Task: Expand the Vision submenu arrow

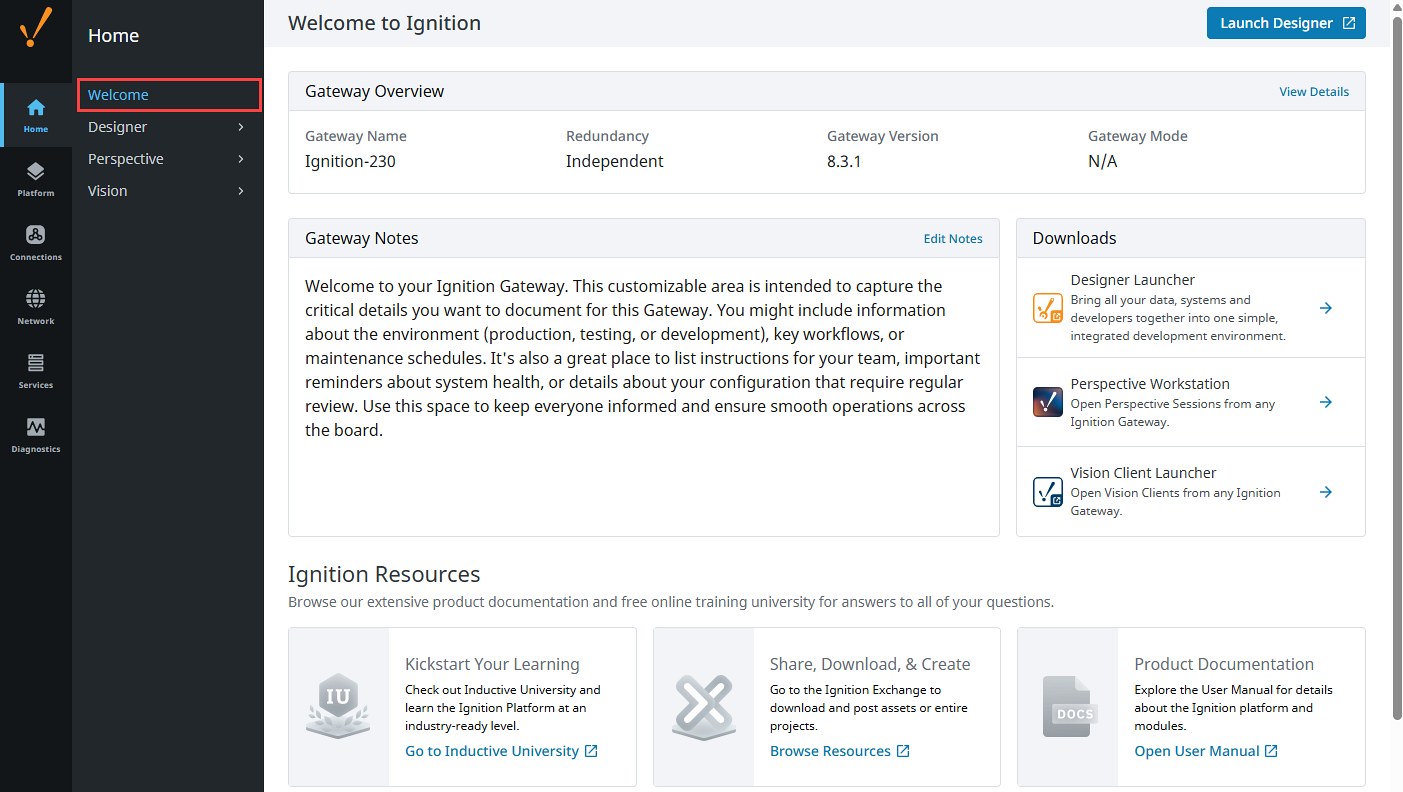Action: [241, 191]
